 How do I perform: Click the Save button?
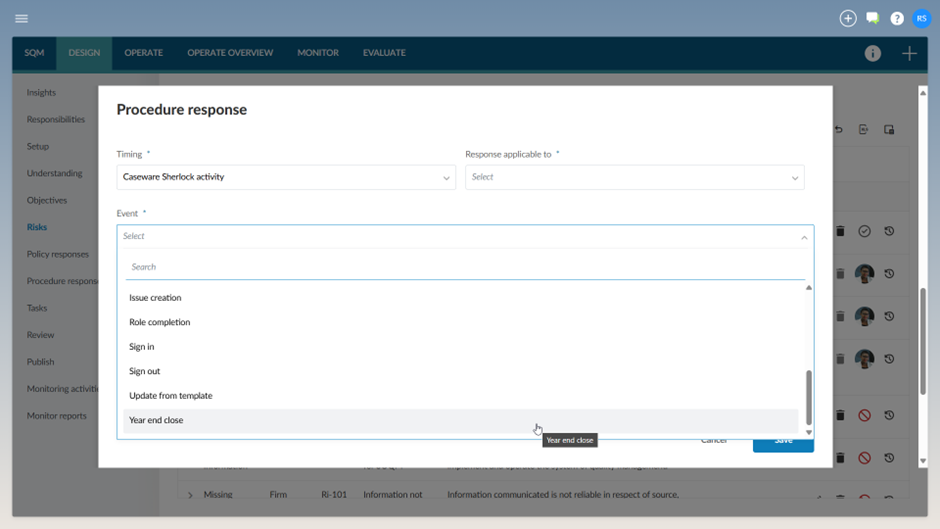click(783, 442)
